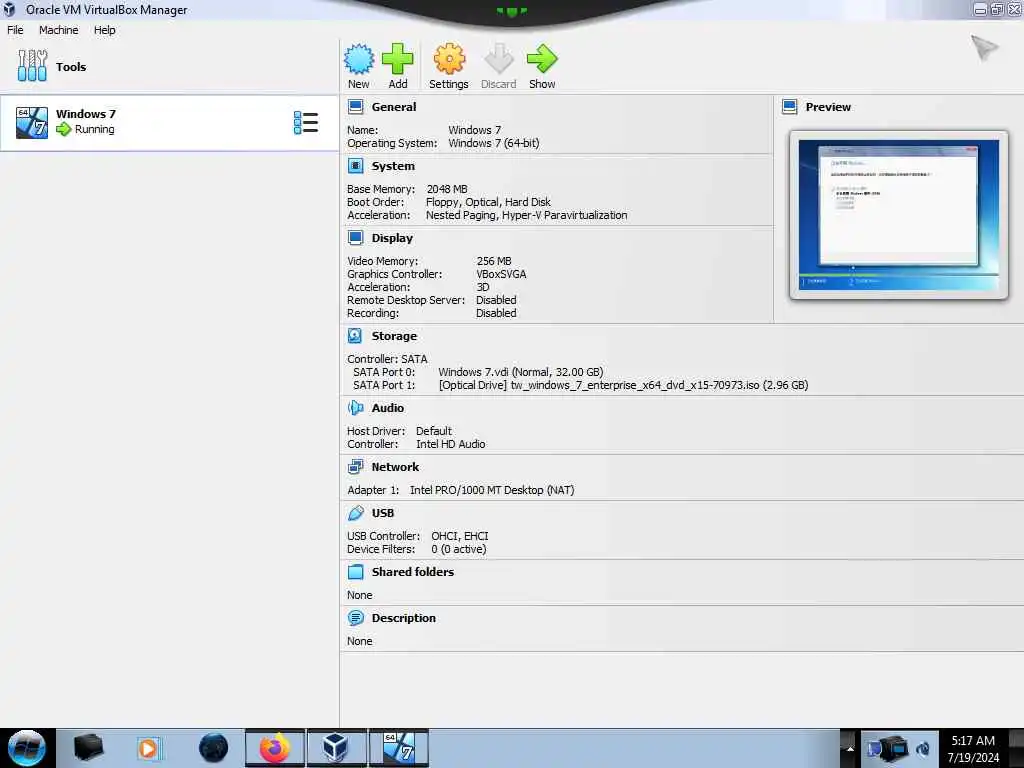Click the volume icon in system tray
The height and width of the screenshot is (768, 1024).
pos(923,748)
